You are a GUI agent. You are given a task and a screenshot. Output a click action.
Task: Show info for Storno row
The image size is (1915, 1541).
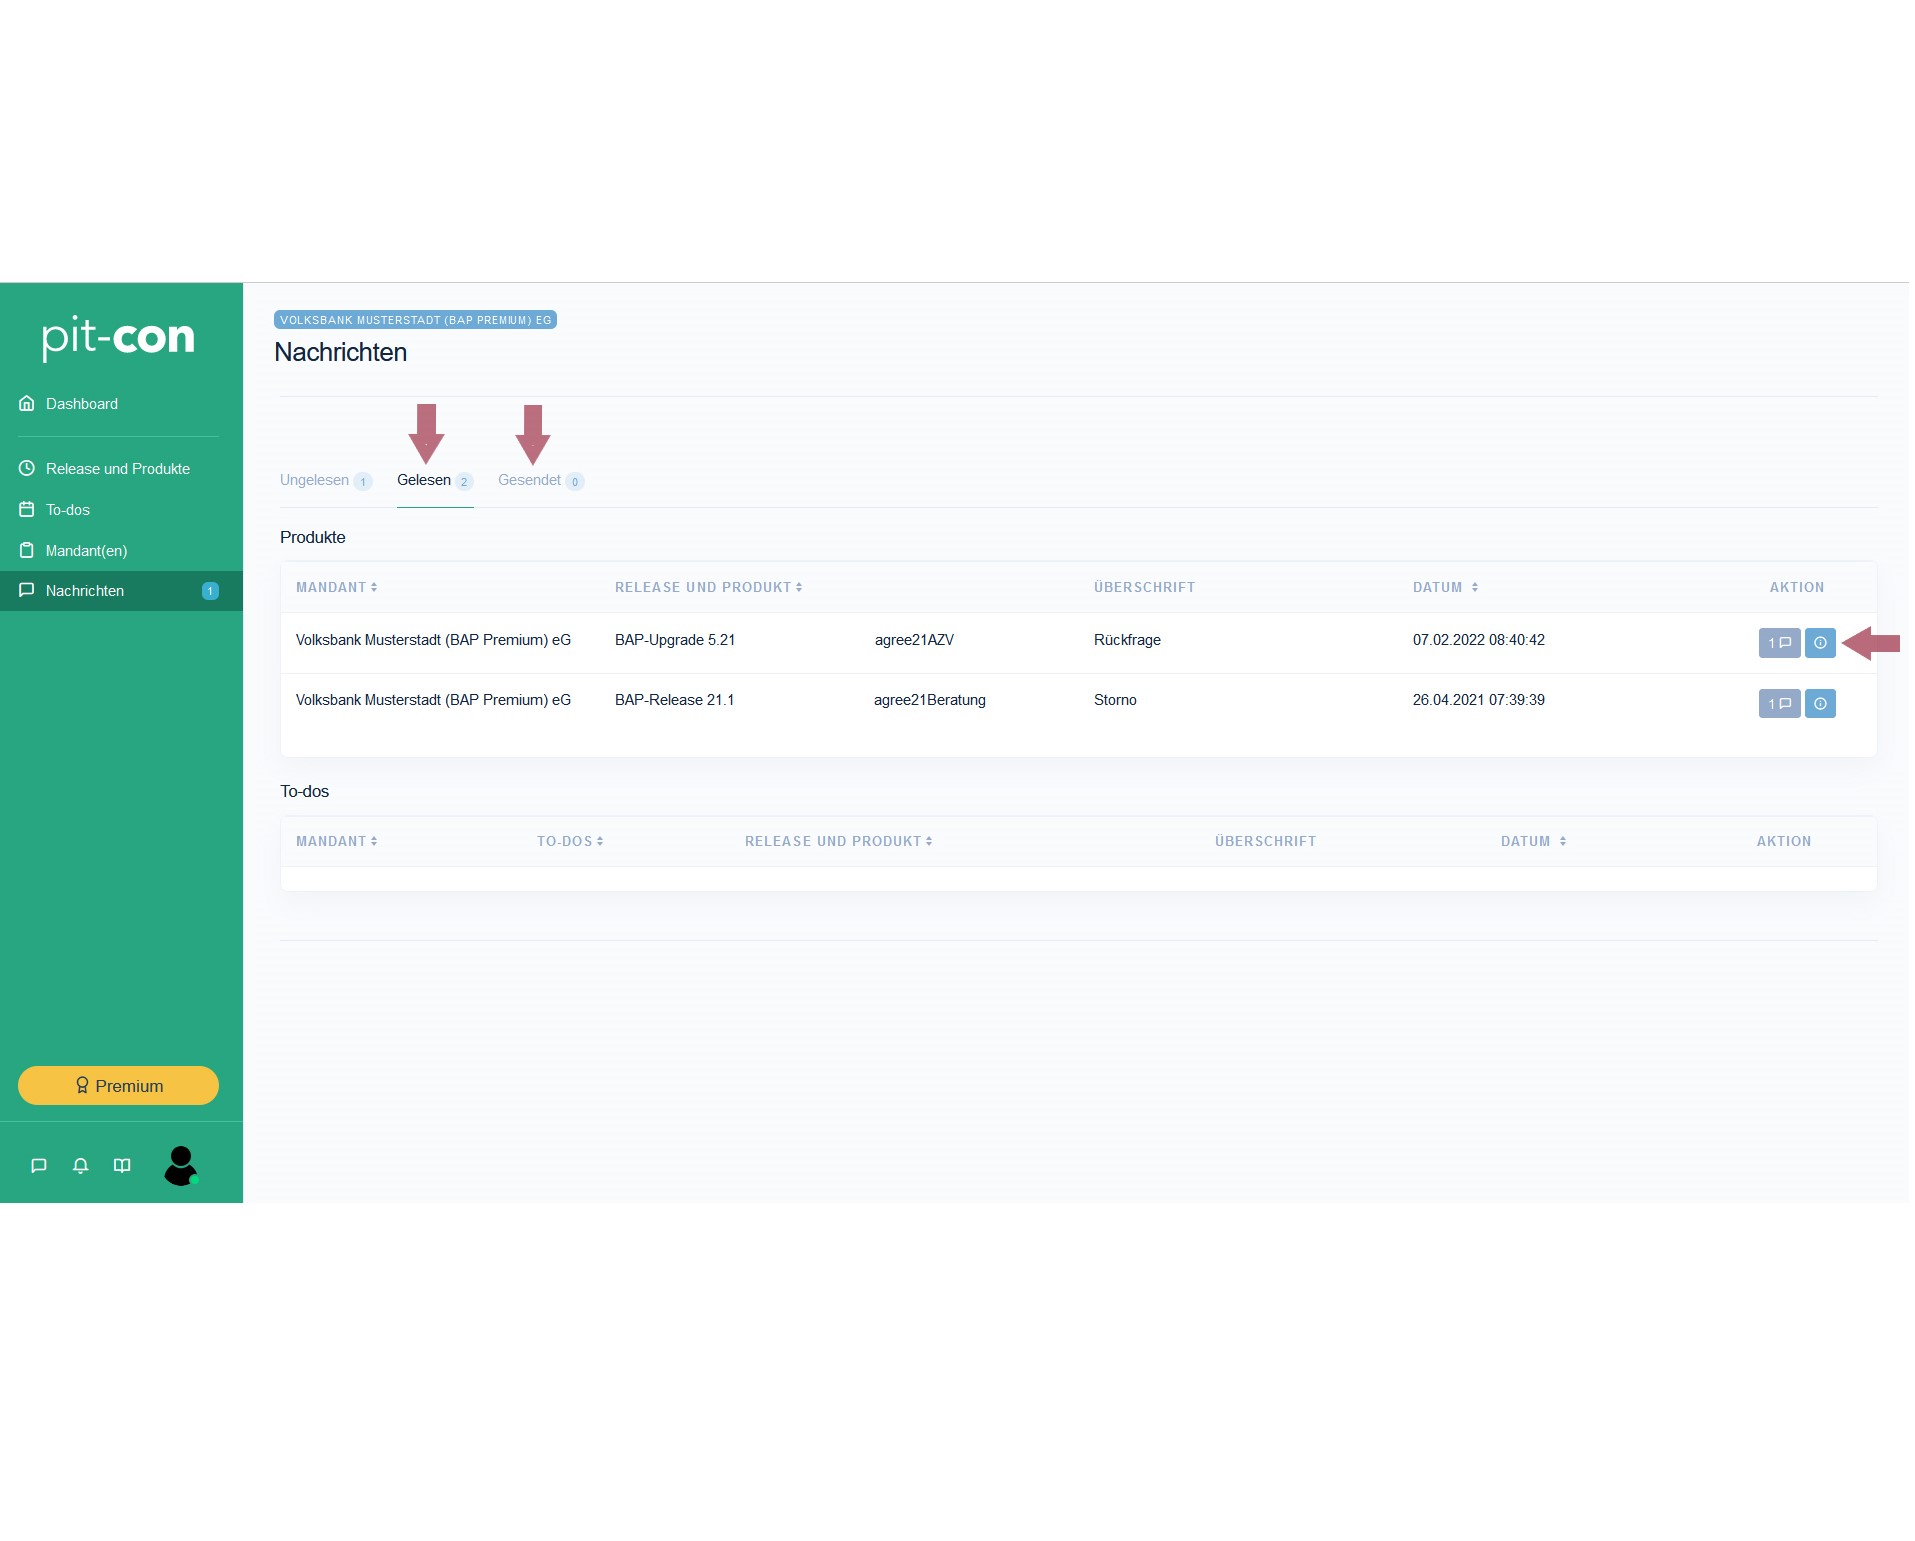(x=1821, y=704)
